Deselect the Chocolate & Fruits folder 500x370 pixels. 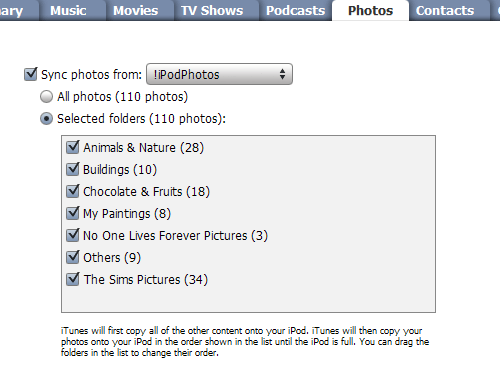[73, 191]
